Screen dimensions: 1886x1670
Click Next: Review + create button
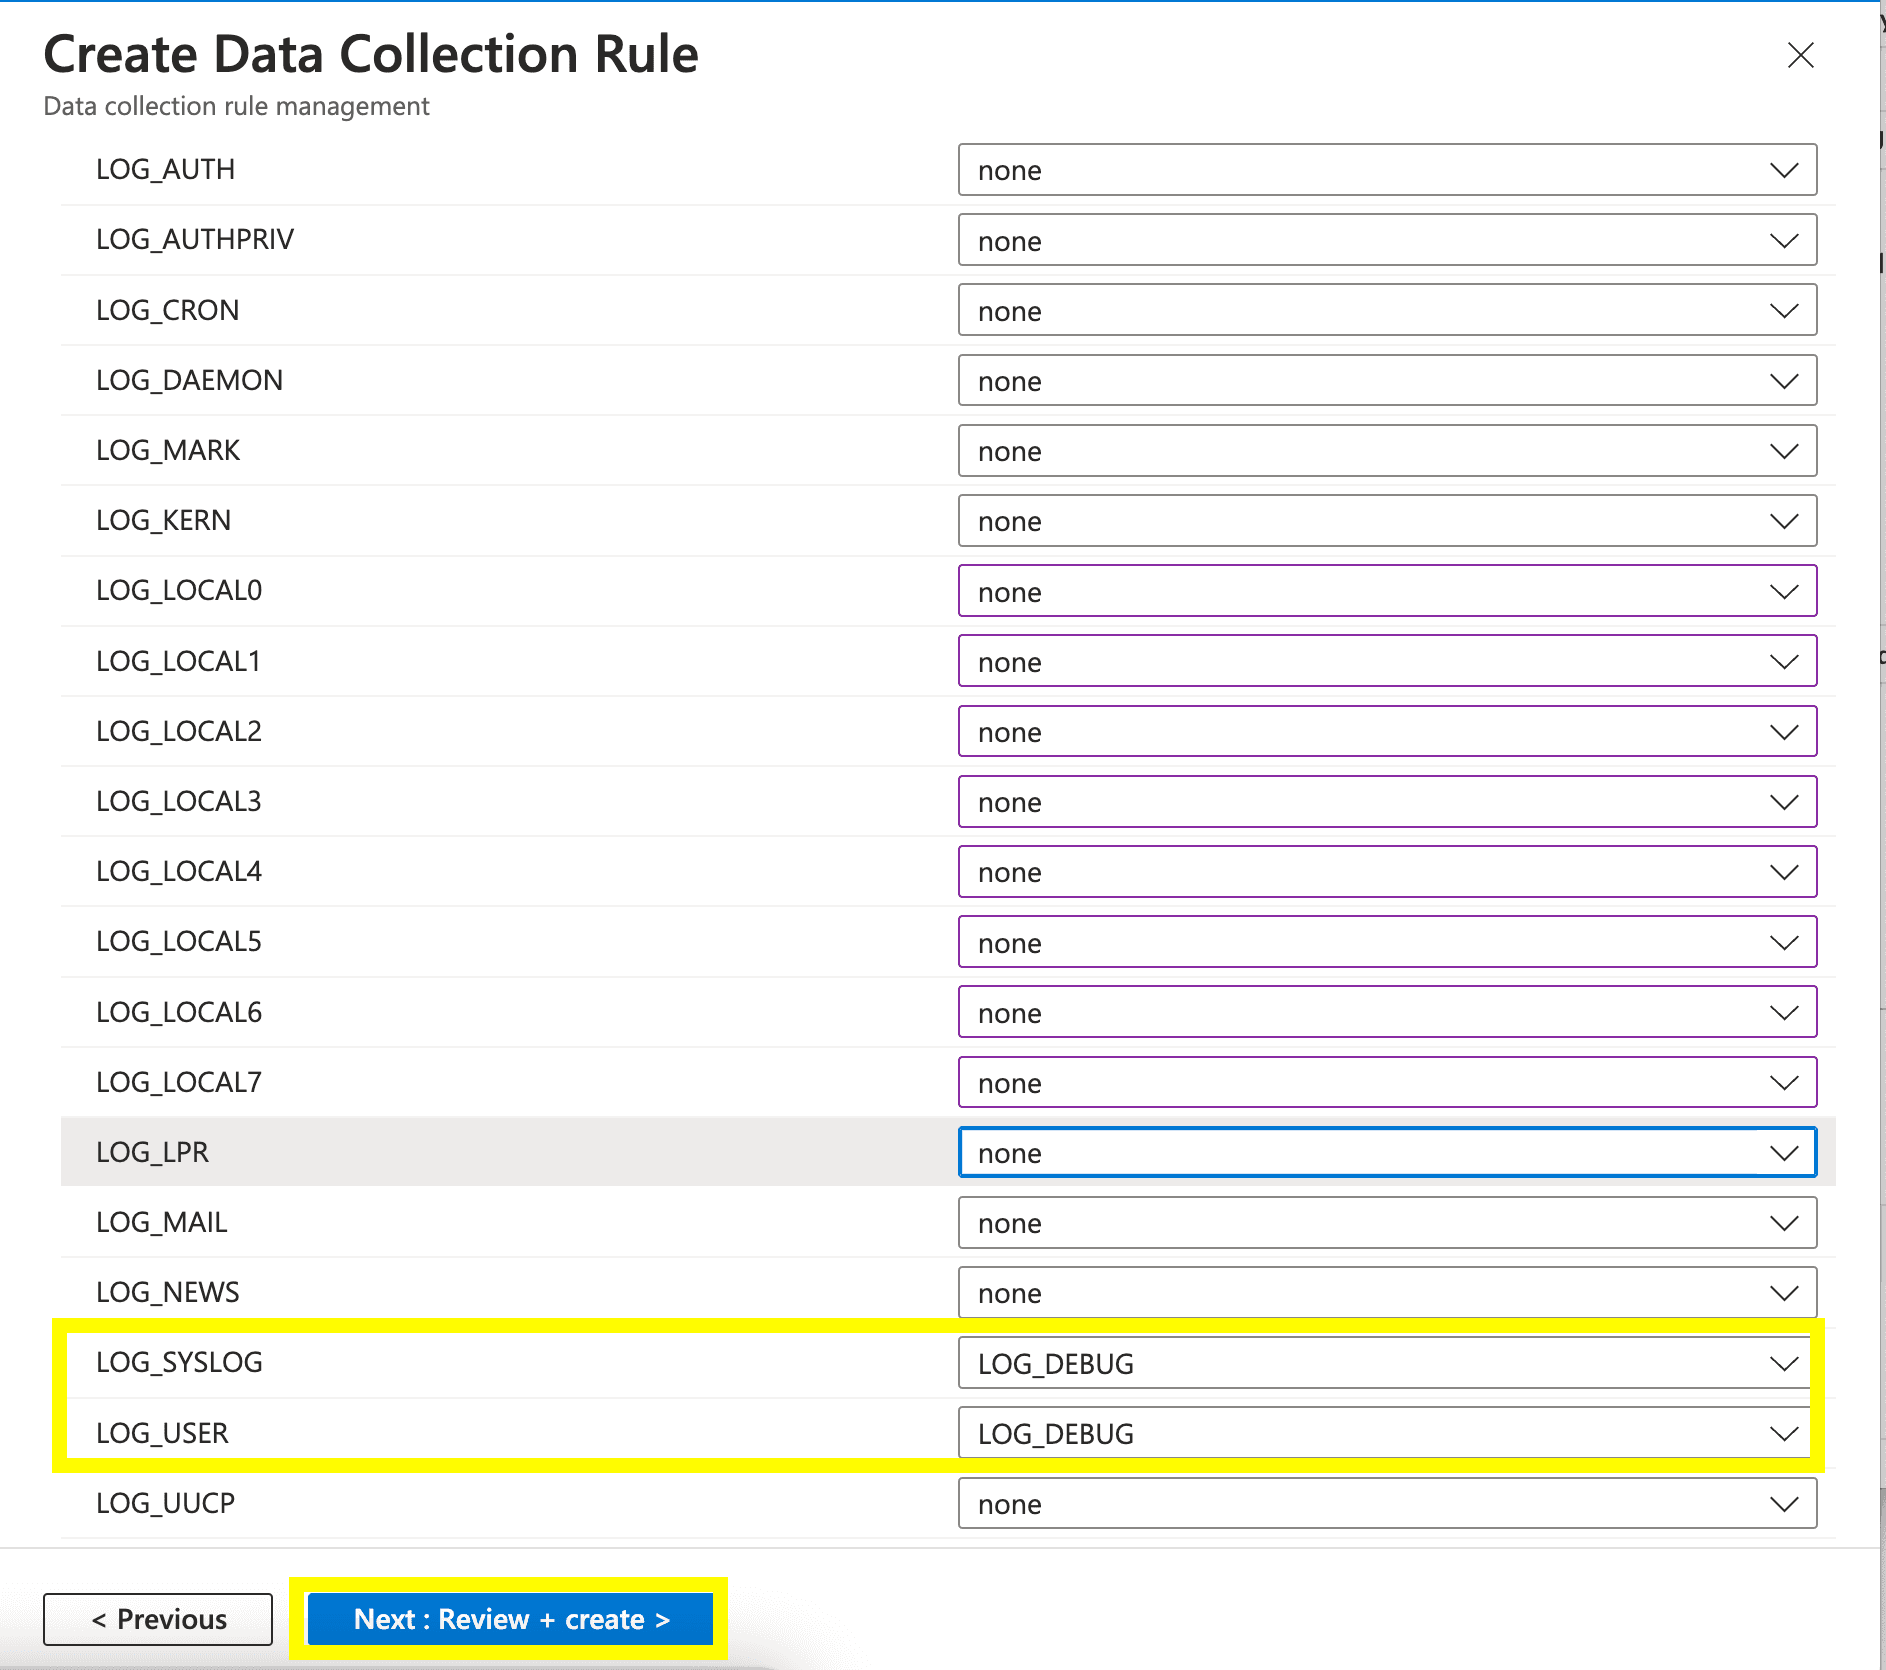(x=510, y=1619)
